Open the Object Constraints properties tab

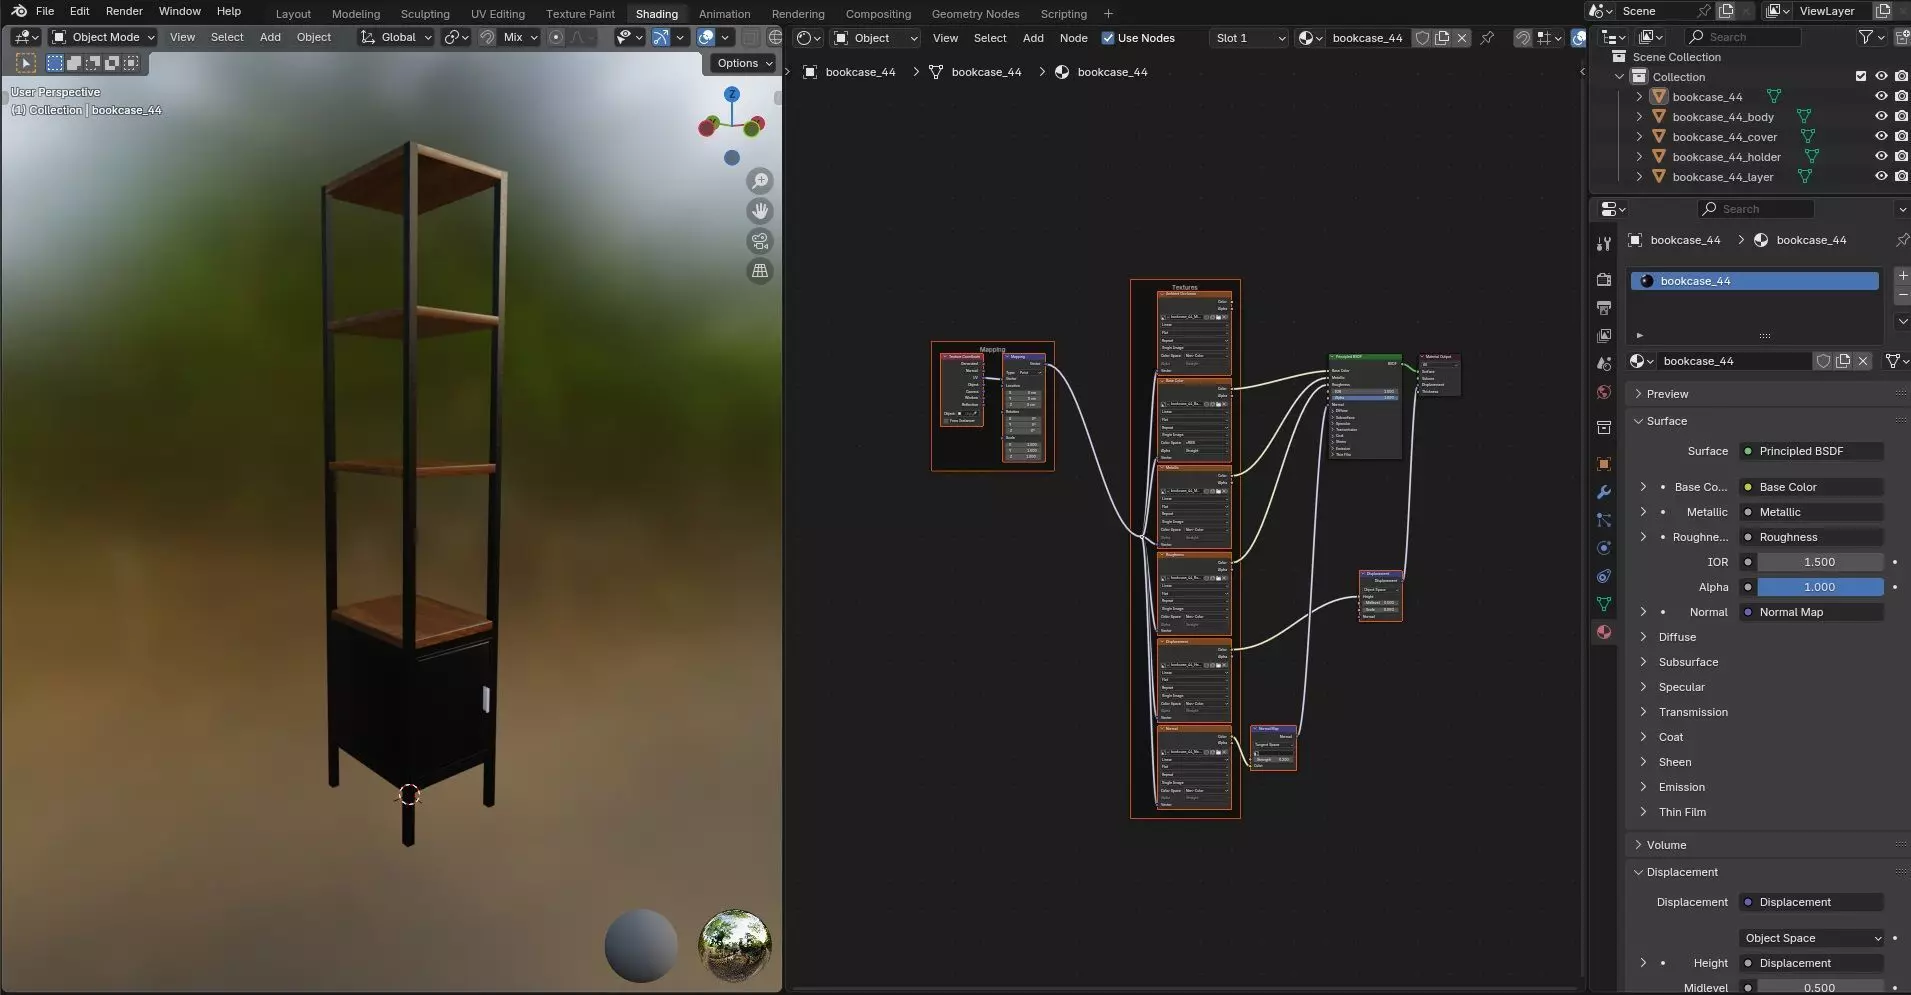(x=1604, y=576)
